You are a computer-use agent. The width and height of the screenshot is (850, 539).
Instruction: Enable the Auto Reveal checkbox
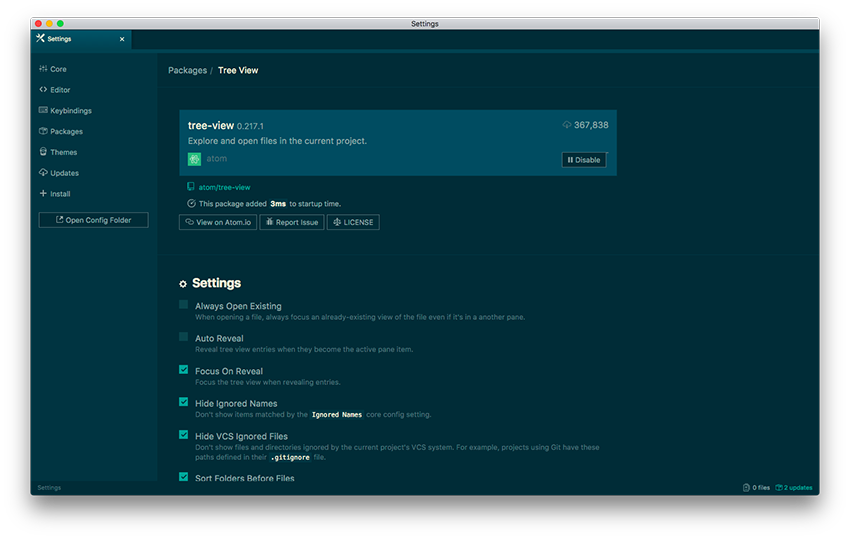tap(184, 337)
